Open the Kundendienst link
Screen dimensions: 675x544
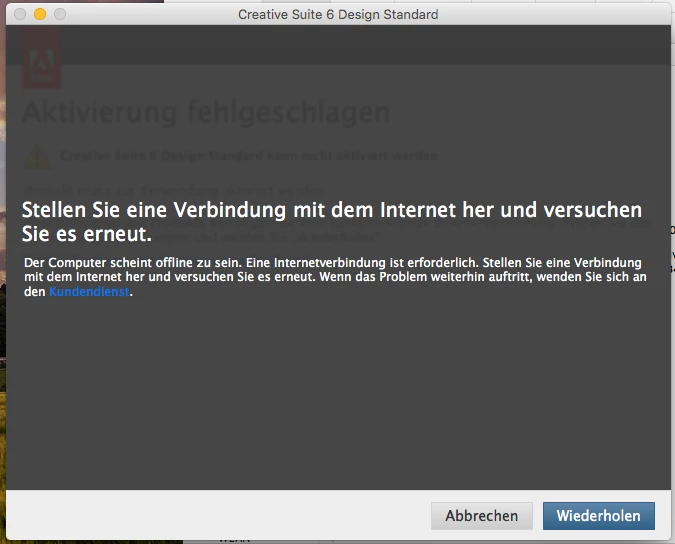(x=89, y=292)
